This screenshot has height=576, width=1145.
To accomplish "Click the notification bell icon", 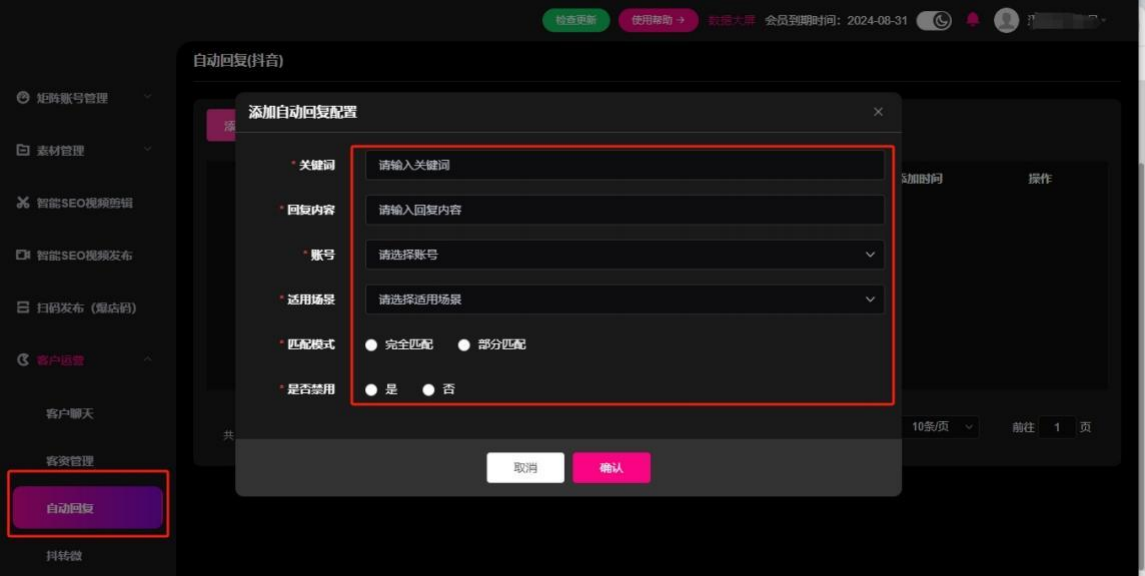I will pyautogui.click(x=972, y=20).
